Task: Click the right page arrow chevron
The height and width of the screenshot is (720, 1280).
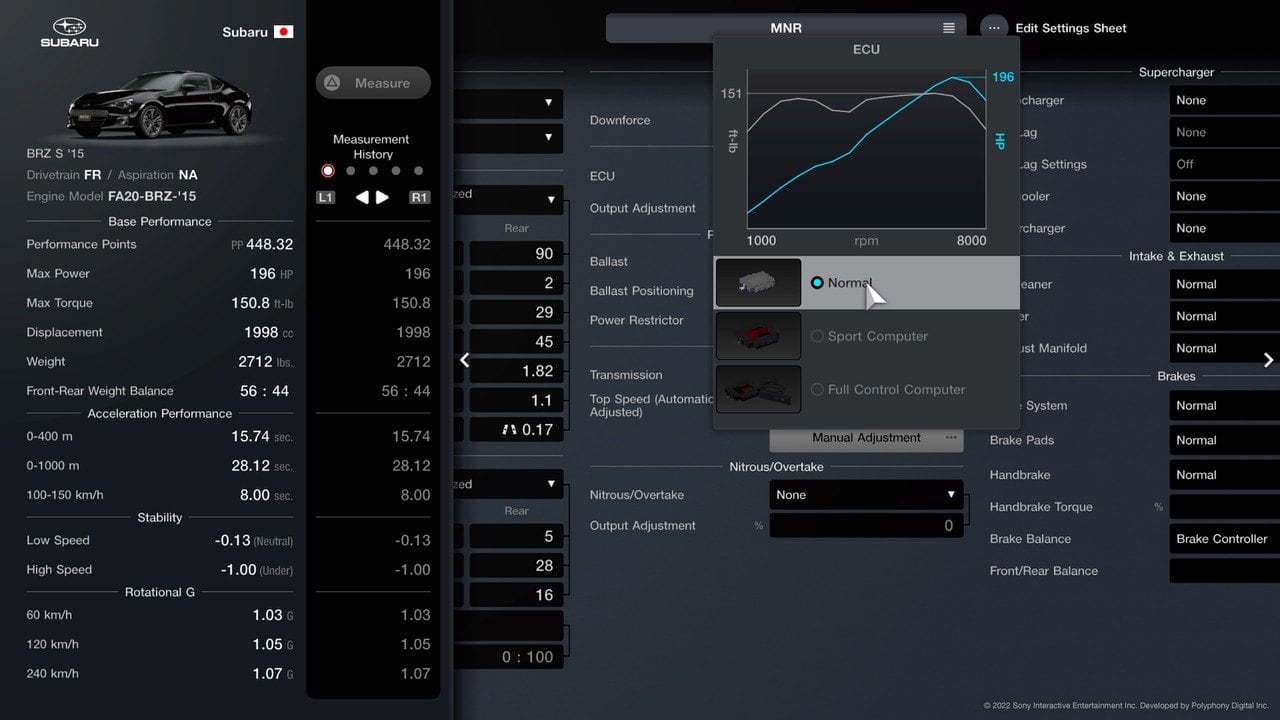Action: coord(1268,360)
